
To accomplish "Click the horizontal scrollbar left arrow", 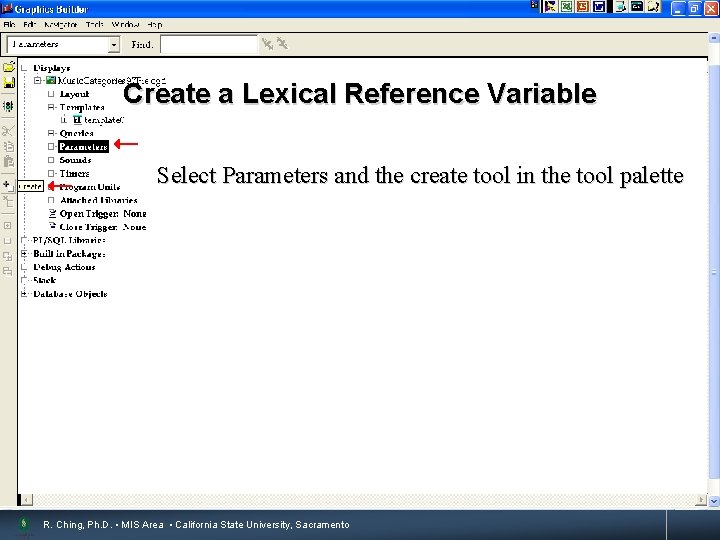I will (x=27, y=499).
